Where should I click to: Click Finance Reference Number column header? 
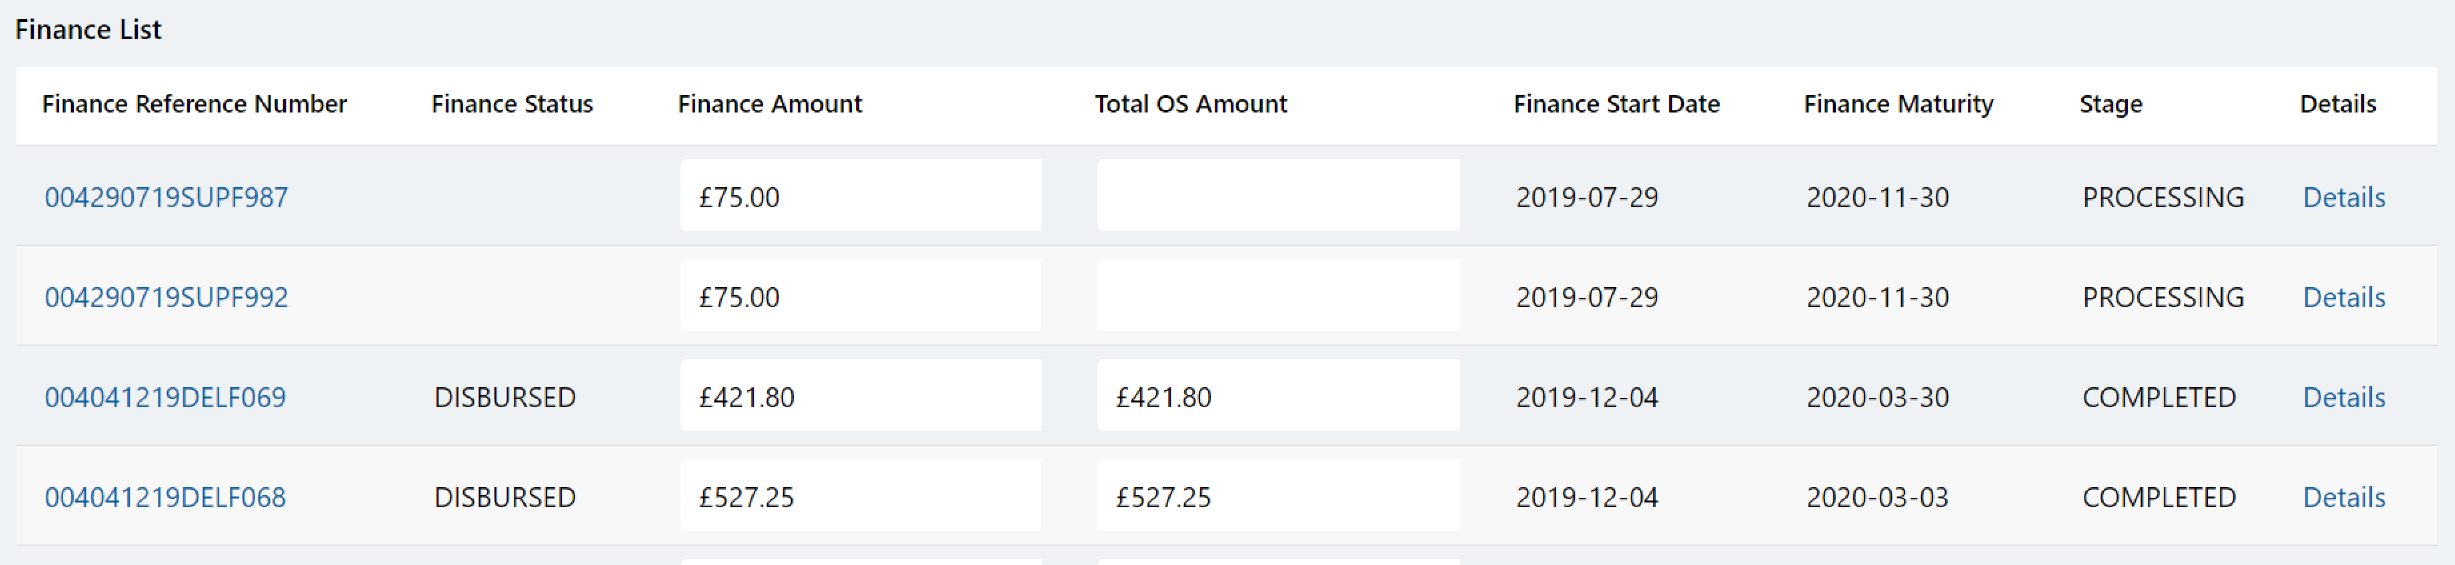pyautogui.click(x=194, y=104)
